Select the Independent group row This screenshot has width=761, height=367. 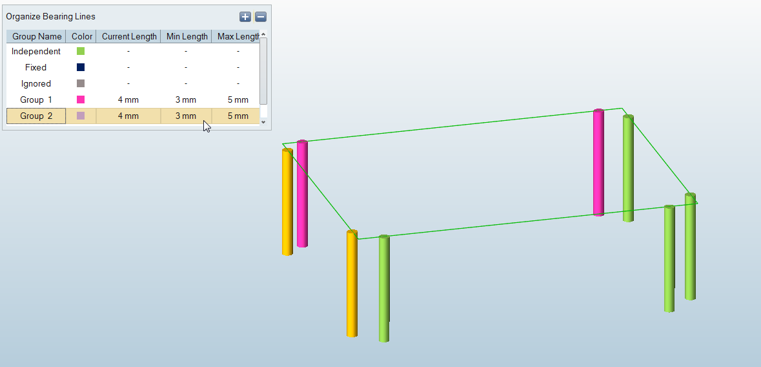coord(133,51)
